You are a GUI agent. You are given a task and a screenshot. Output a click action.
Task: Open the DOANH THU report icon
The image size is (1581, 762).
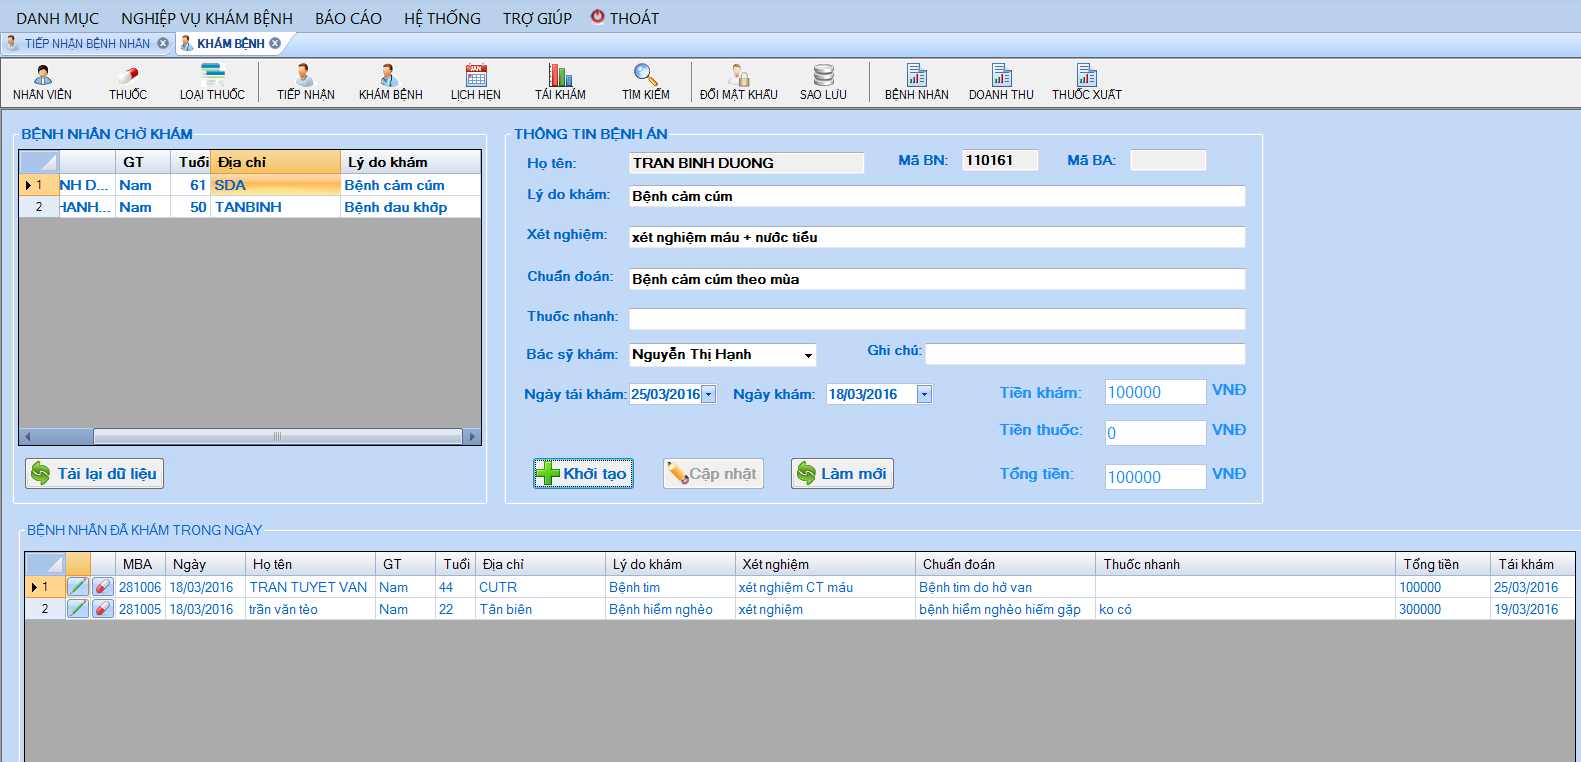(1001, 82)
